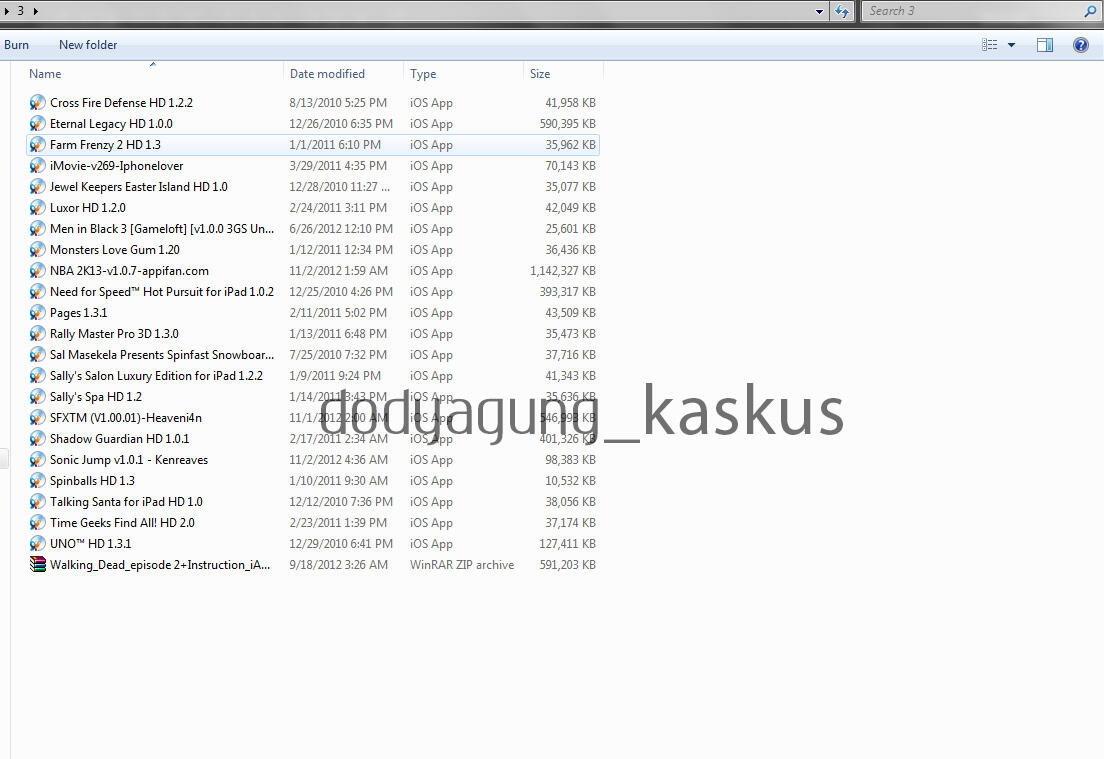The width and height of the screenshot is (1104, 759).
Task: Click the WinRAR ZIP archive type cell
Action: pyautogui.click(x=462, y=565)
